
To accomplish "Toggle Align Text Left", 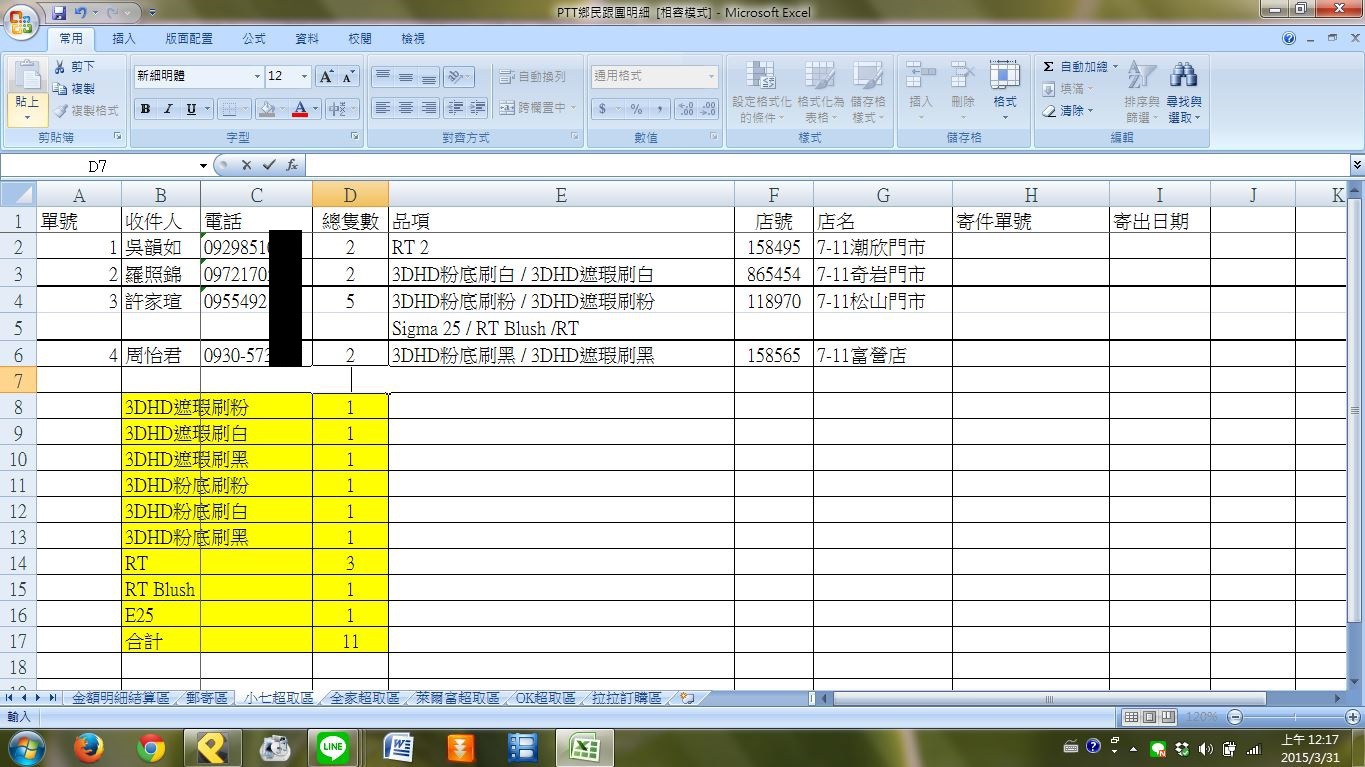I will click(382, 108).
